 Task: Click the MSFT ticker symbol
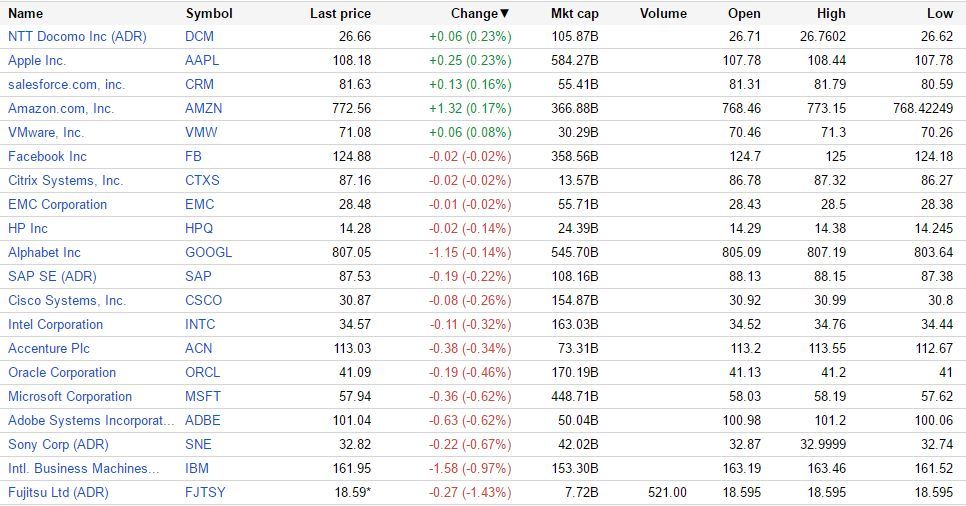point(203,396)
